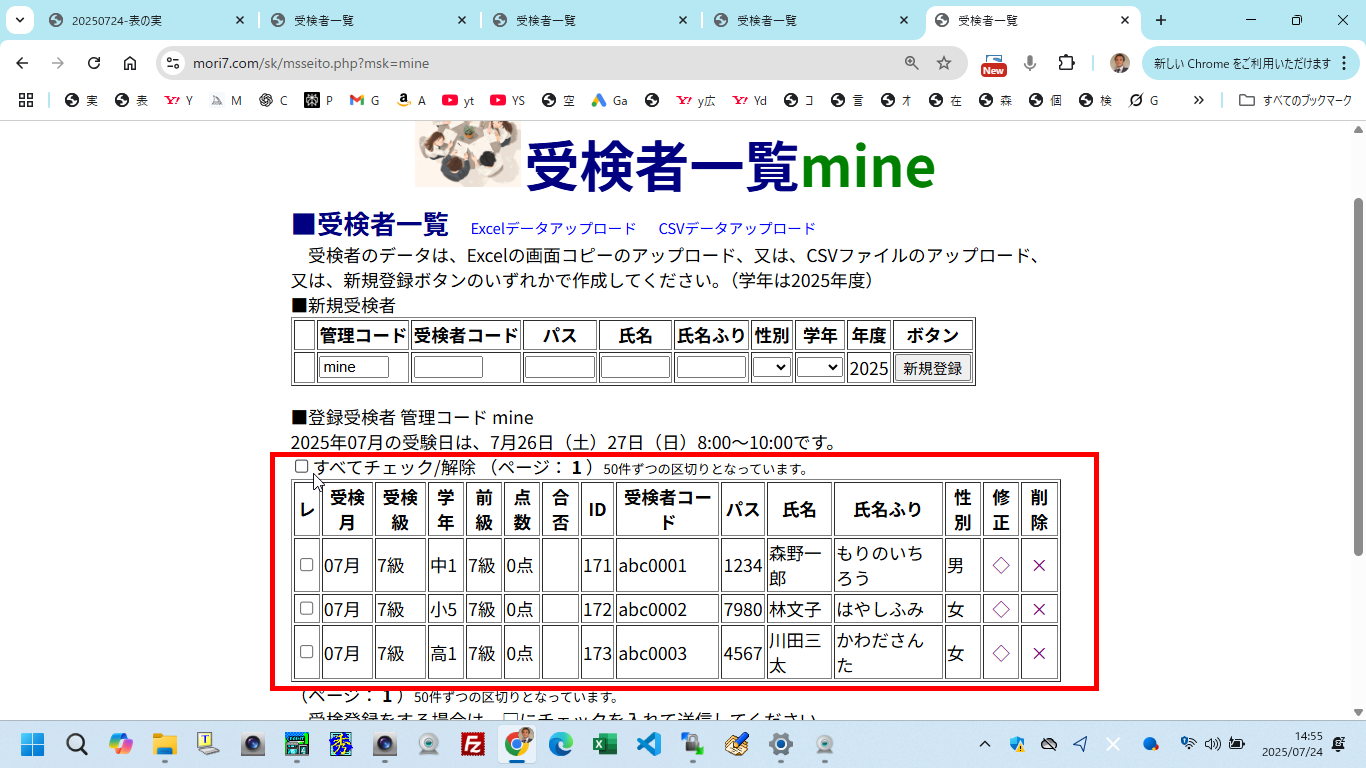Open Excel from the taskbar

(604, 744)
